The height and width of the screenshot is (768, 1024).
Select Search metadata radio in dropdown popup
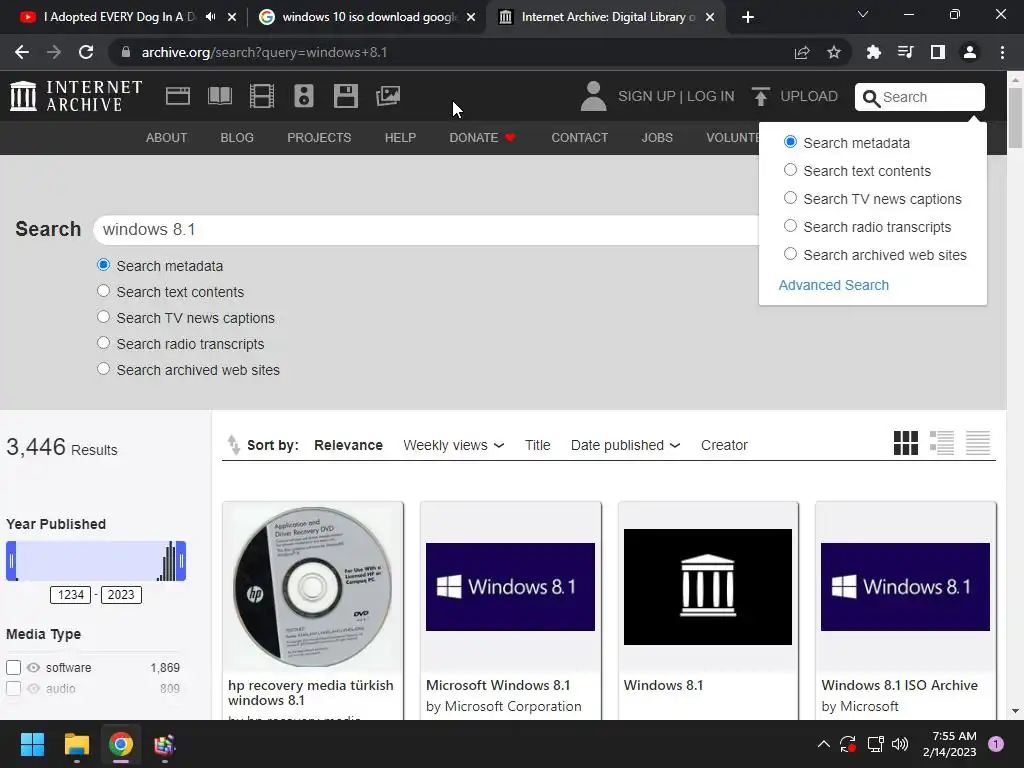click(790, 142)
